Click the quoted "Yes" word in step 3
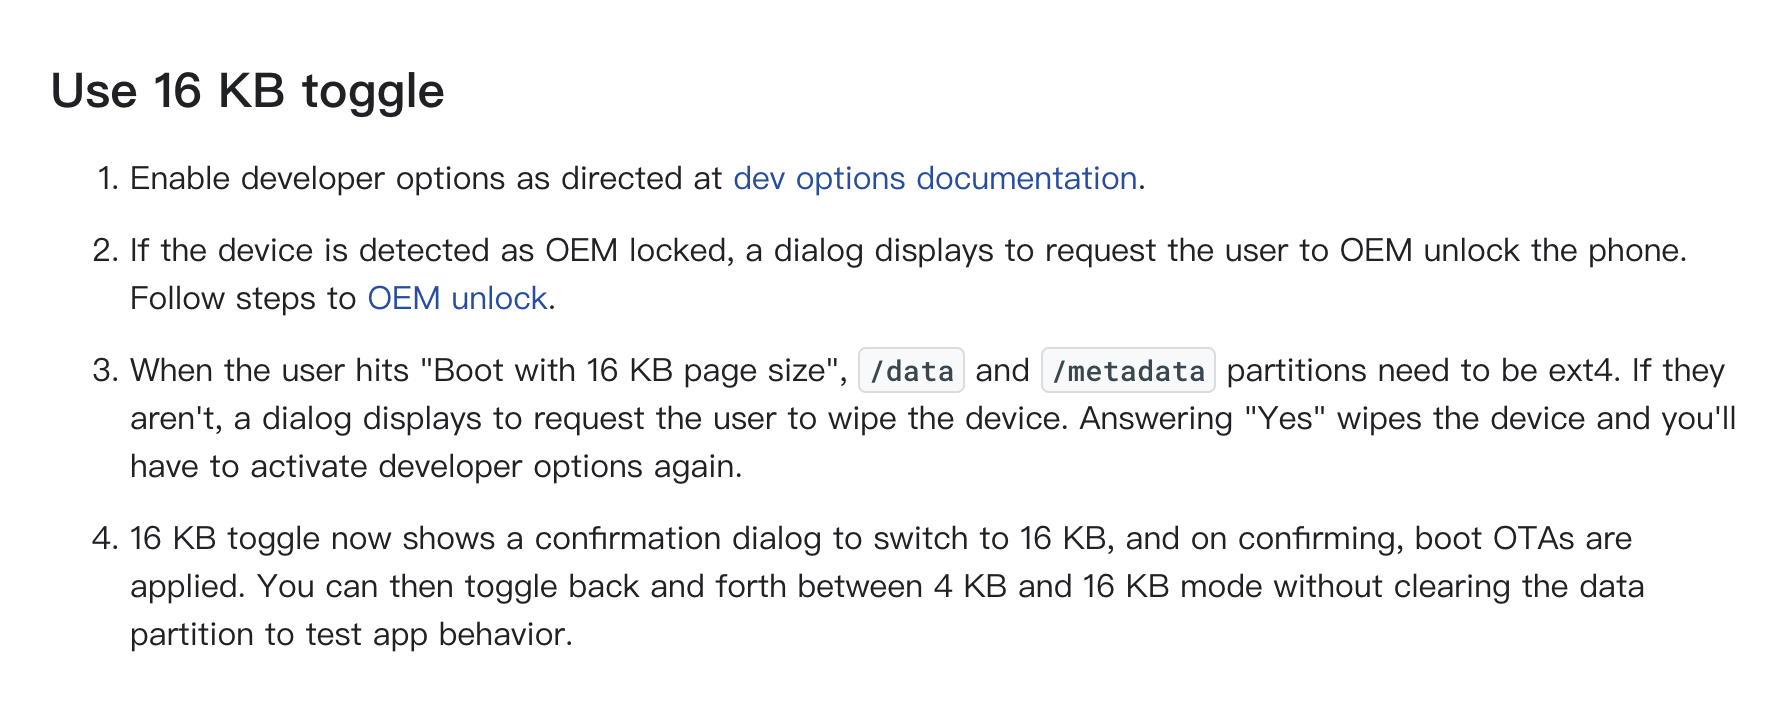The height and width of the screenshot is (716, 1770). (x=1285, y=418)
